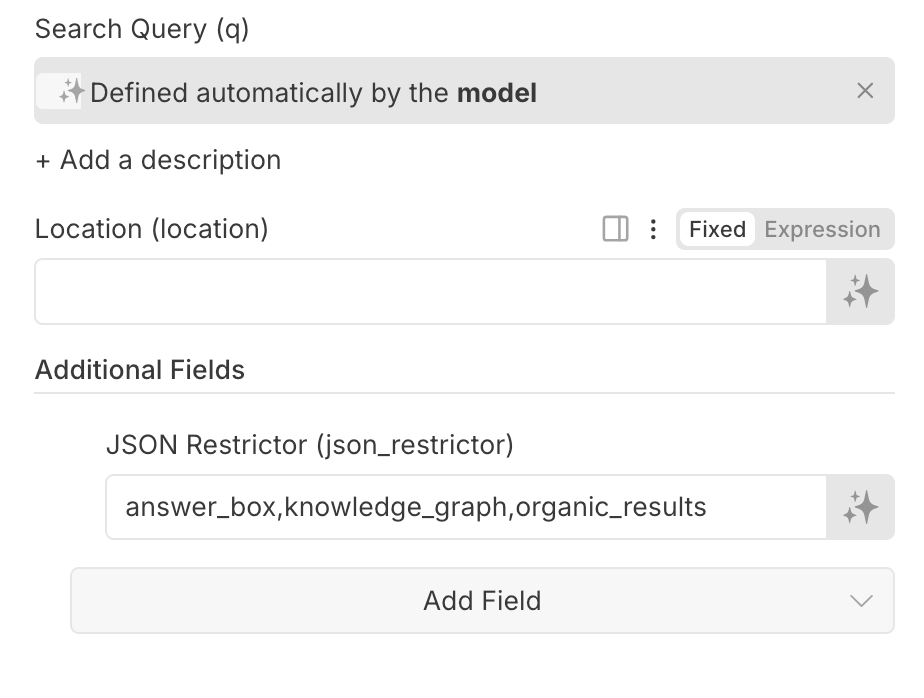Open the side panel icon next to Location
Screen dimensions: 924x698
616,229
